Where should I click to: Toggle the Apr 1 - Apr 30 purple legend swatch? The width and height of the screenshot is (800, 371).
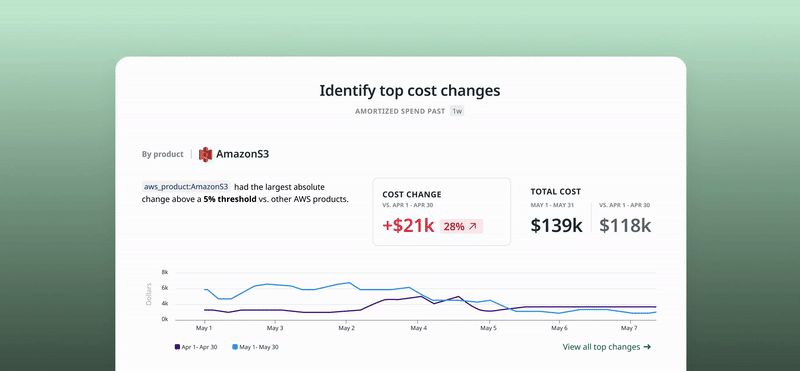tap(177, 347)
